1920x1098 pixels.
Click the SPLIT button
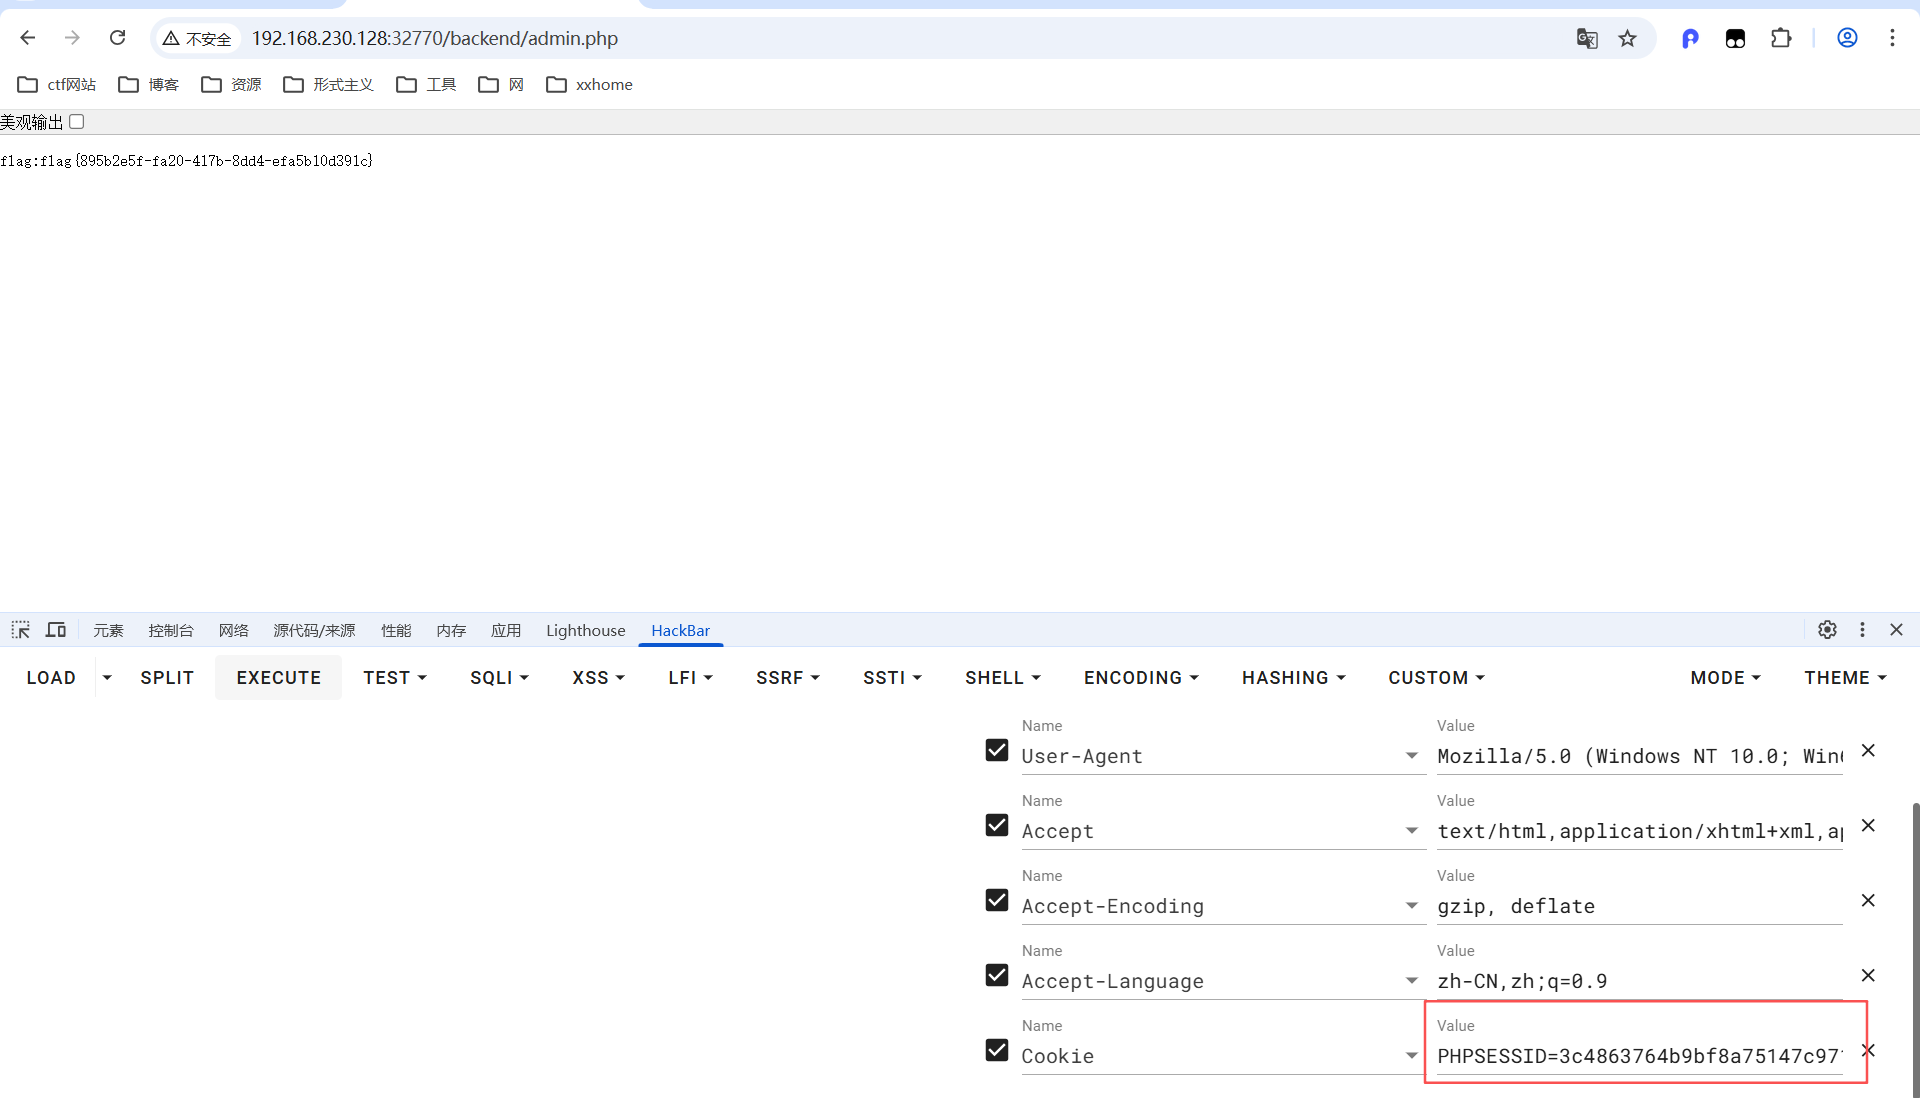(x=167, y=678)
